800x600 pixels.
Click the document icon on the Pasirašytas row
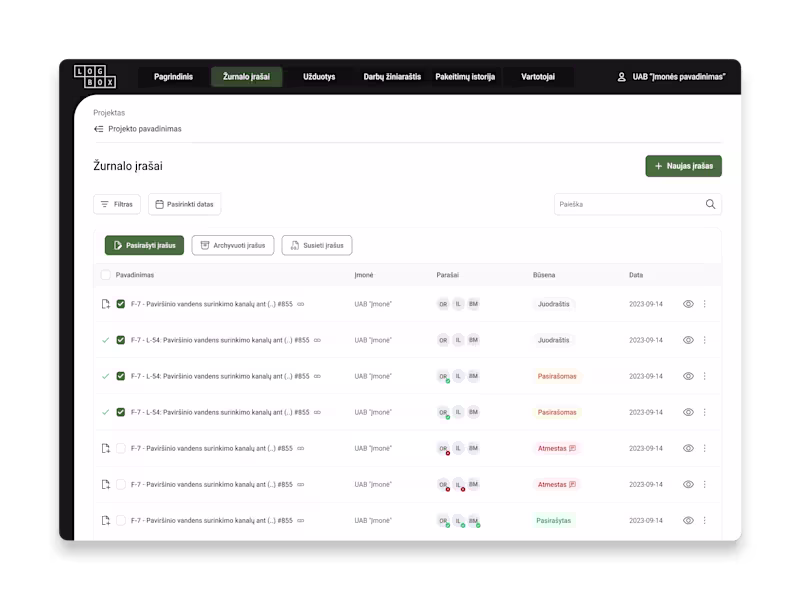[106, 520]
